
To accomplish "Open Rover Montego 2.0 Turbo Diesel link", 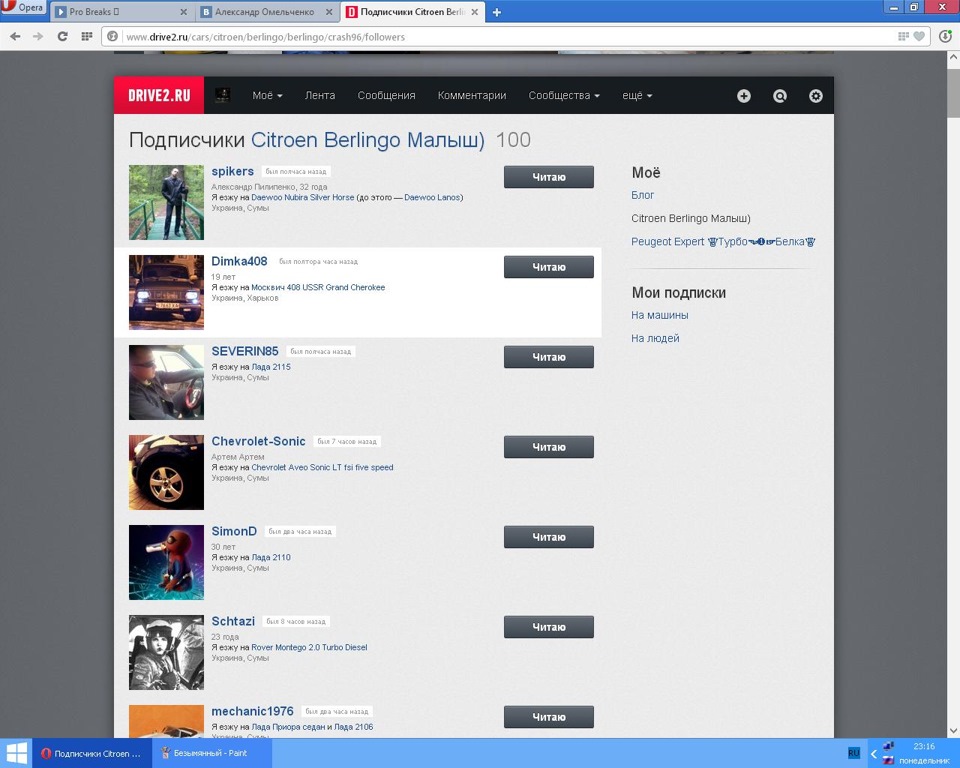I will pos(309,647).
